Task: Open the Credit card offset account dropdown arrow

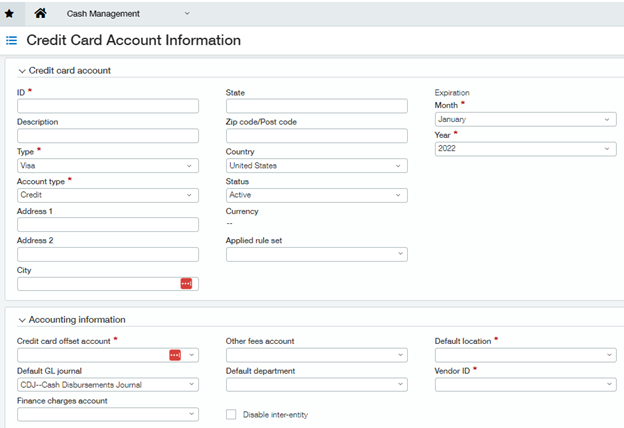Action: pyautogui.click(x=192, y=355)
